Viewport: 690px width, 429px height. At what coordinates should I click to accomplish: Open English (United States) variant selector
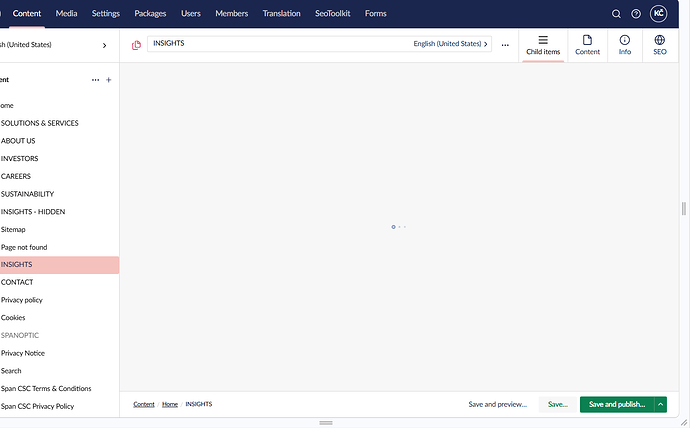pyautogui.click(x=450, y=44)
